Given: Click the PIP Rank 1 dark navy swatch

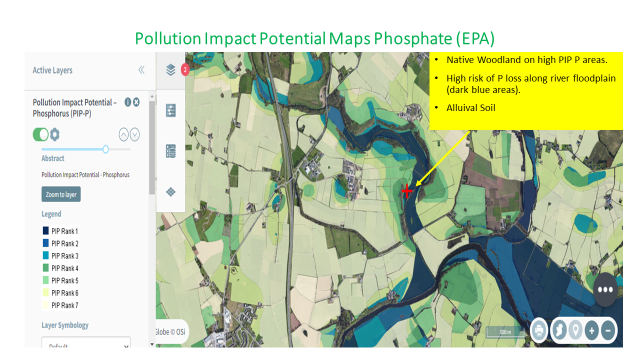Looking at the screenshot, I should pyautogui.click(x=46, y=231).
